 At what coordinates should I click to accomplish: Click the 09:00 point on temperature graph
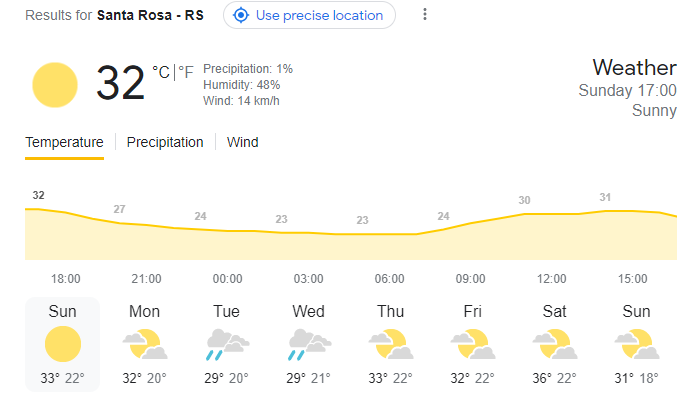[x=470, y=223]
